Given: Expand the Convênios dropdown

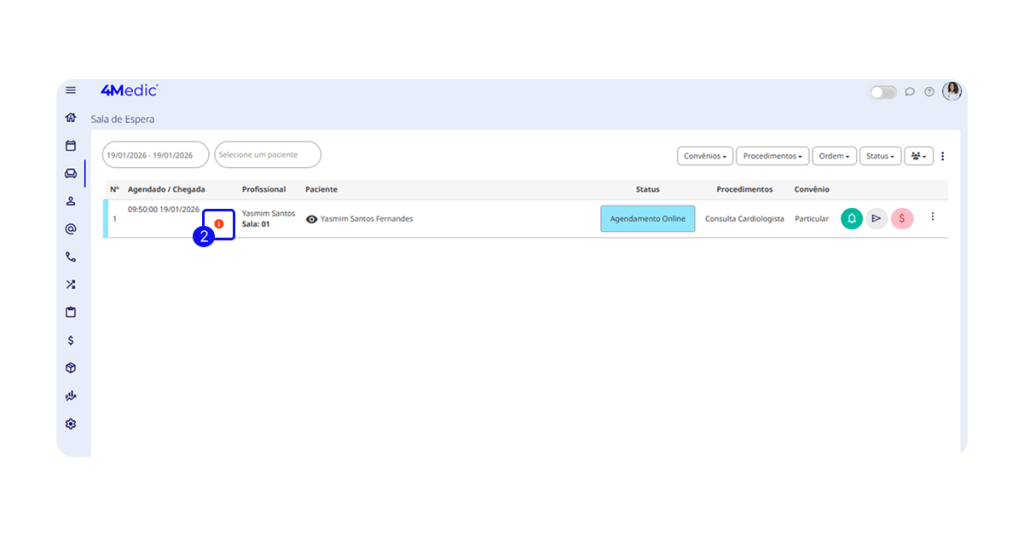Looking at the screenshot, I should [705, 156].
